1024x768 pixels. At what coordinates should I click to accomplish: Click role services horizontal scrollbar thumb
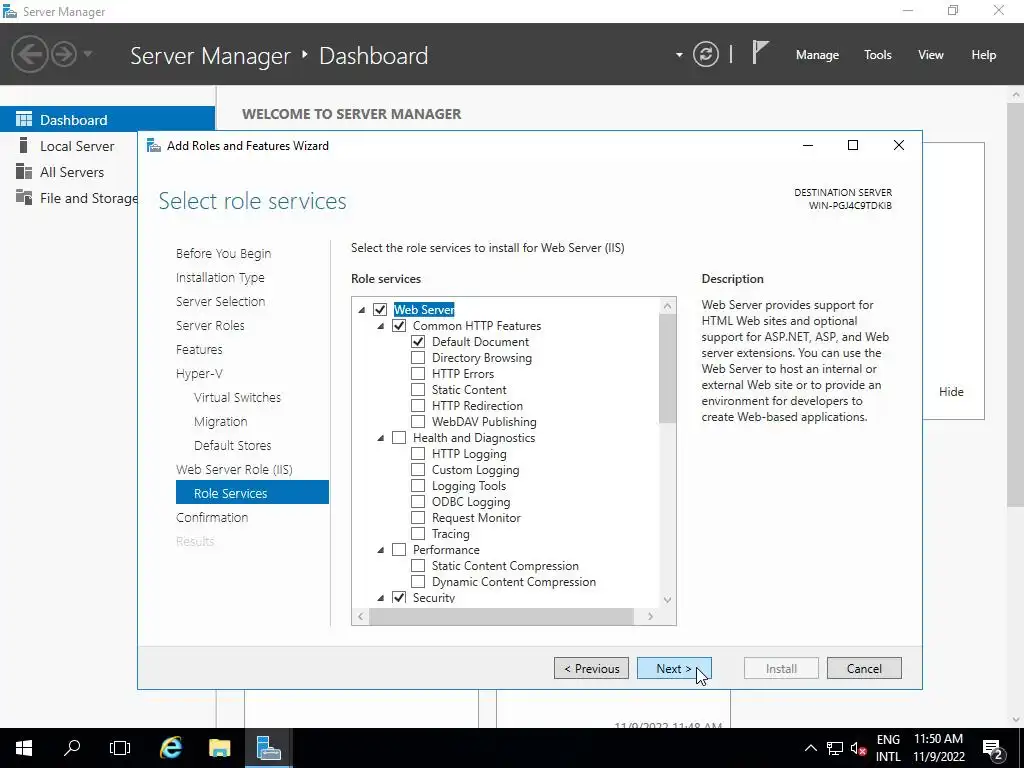point(502,616)
